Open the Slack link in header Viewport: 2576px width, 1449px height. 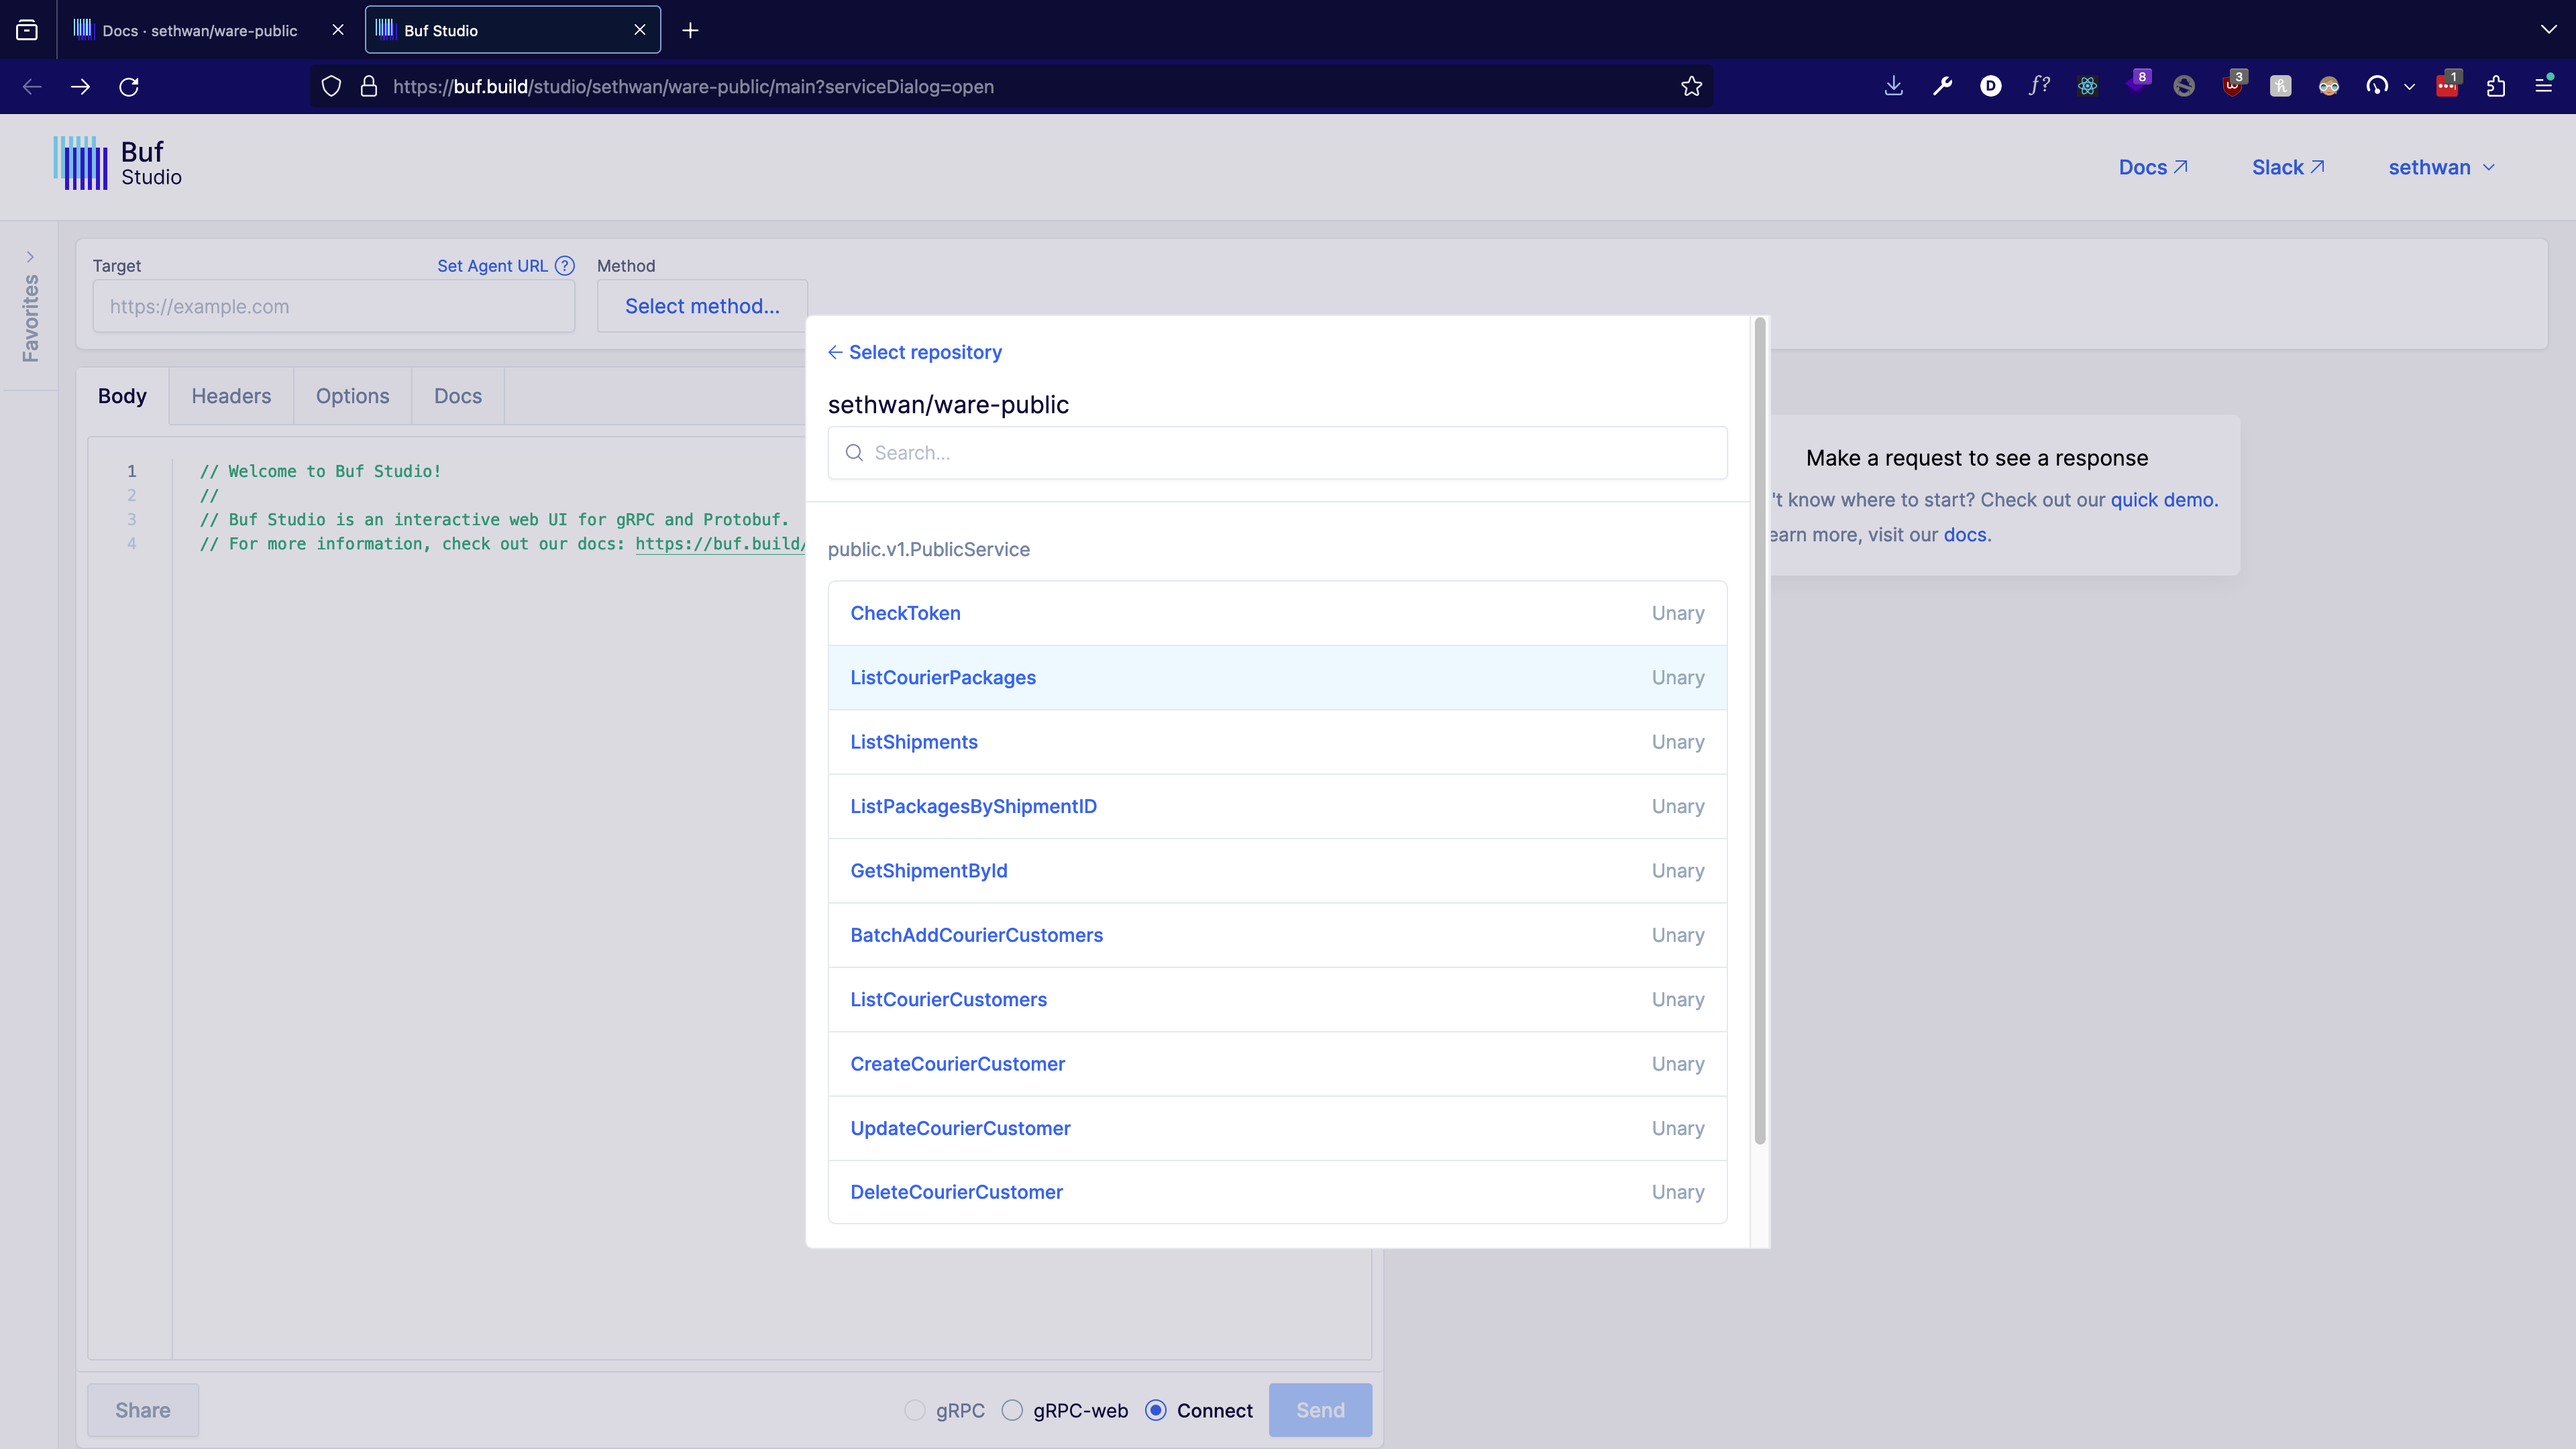tap(2288, 168)
